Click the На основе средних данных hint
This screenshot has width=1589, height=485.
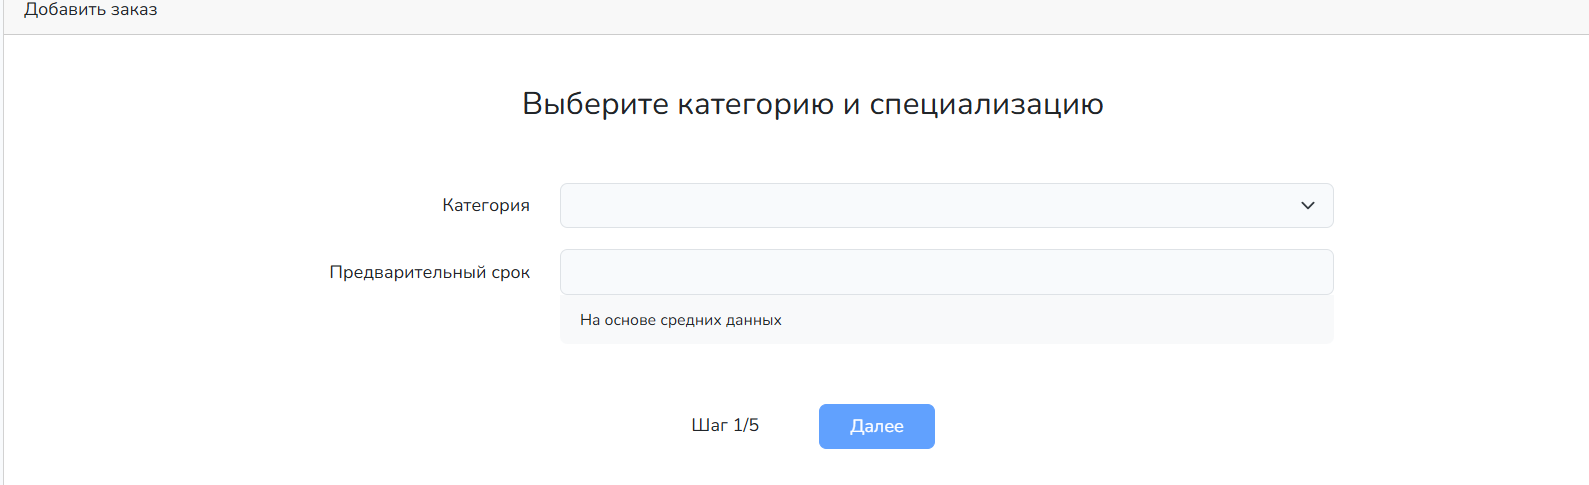[x=680, y=320]
